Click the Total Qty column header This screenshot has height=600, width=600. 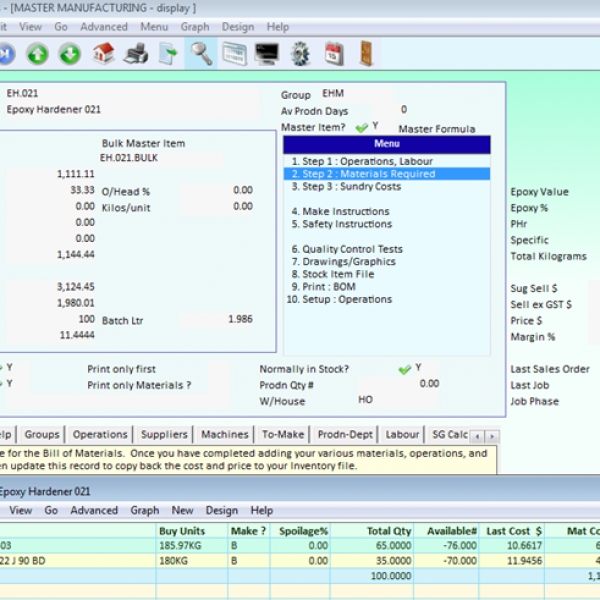coord(372,531)
